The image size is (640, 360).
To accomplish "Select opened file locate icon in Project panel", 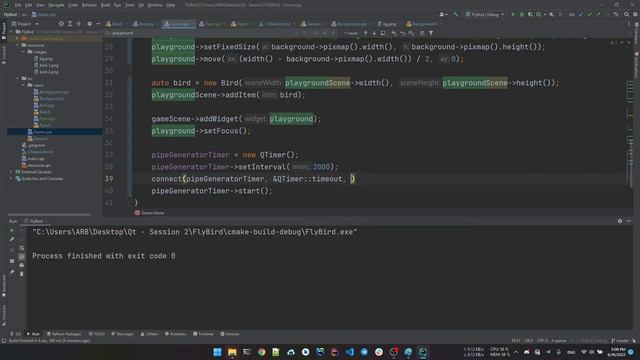I will pos(61,24).
